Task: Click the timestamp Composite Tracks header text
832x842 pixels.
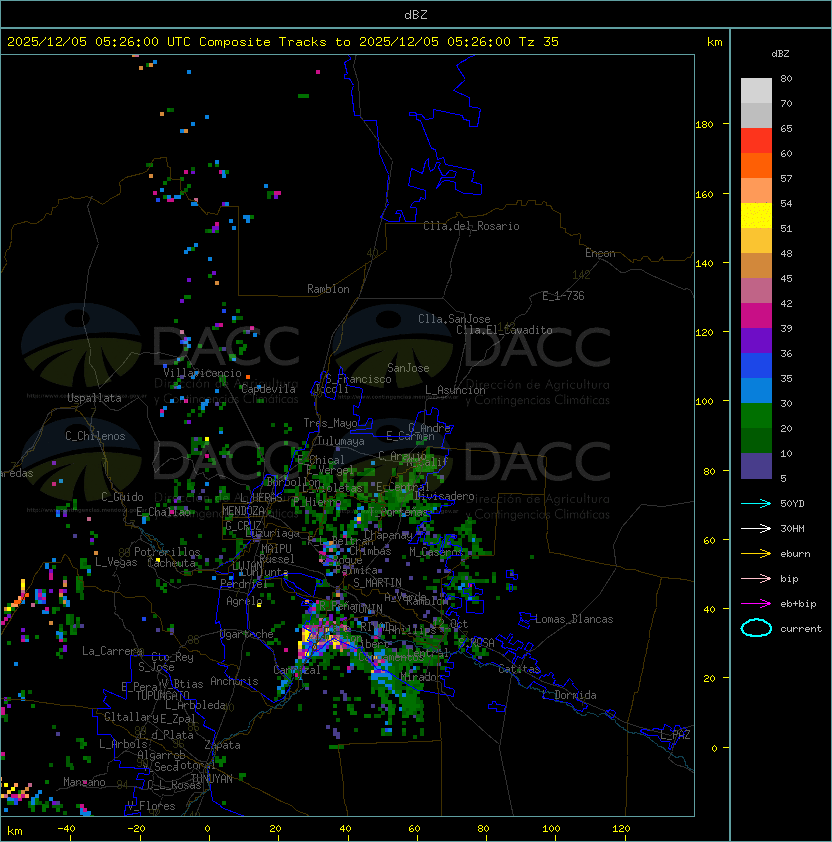Action: (x=283, y=42)
